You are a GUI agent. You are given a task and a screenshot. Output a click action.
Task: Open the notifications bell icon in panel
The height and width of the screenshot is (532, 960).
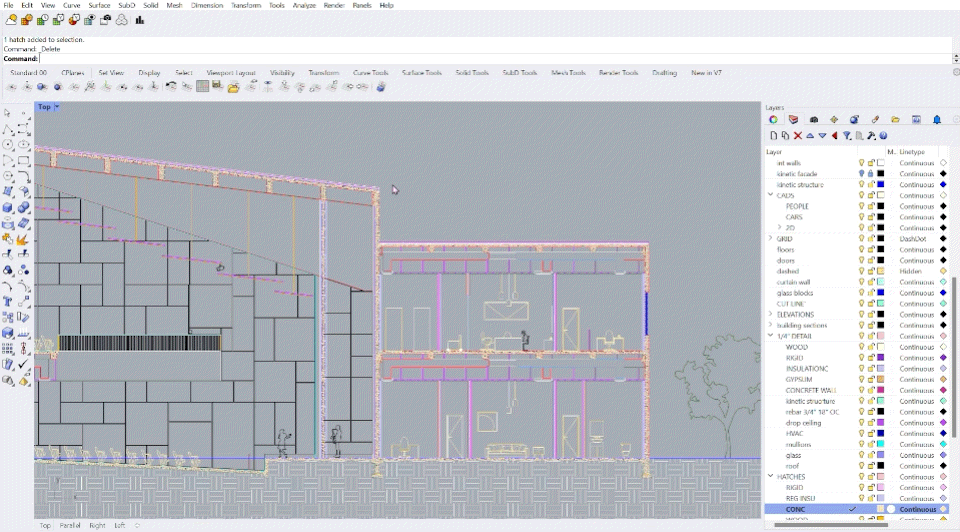(937, 119)
